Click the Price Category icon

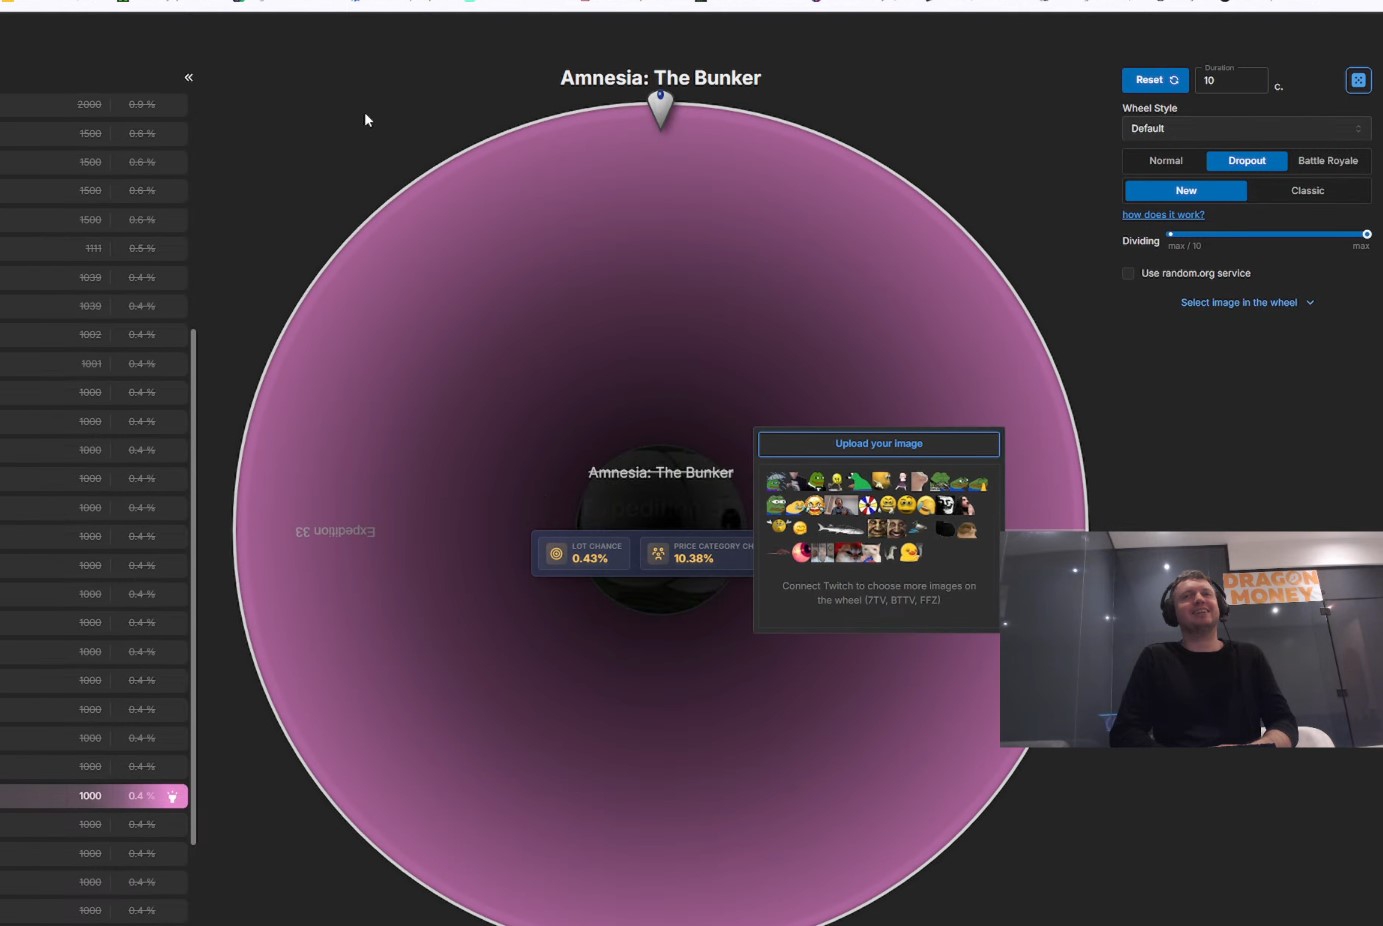658,553
